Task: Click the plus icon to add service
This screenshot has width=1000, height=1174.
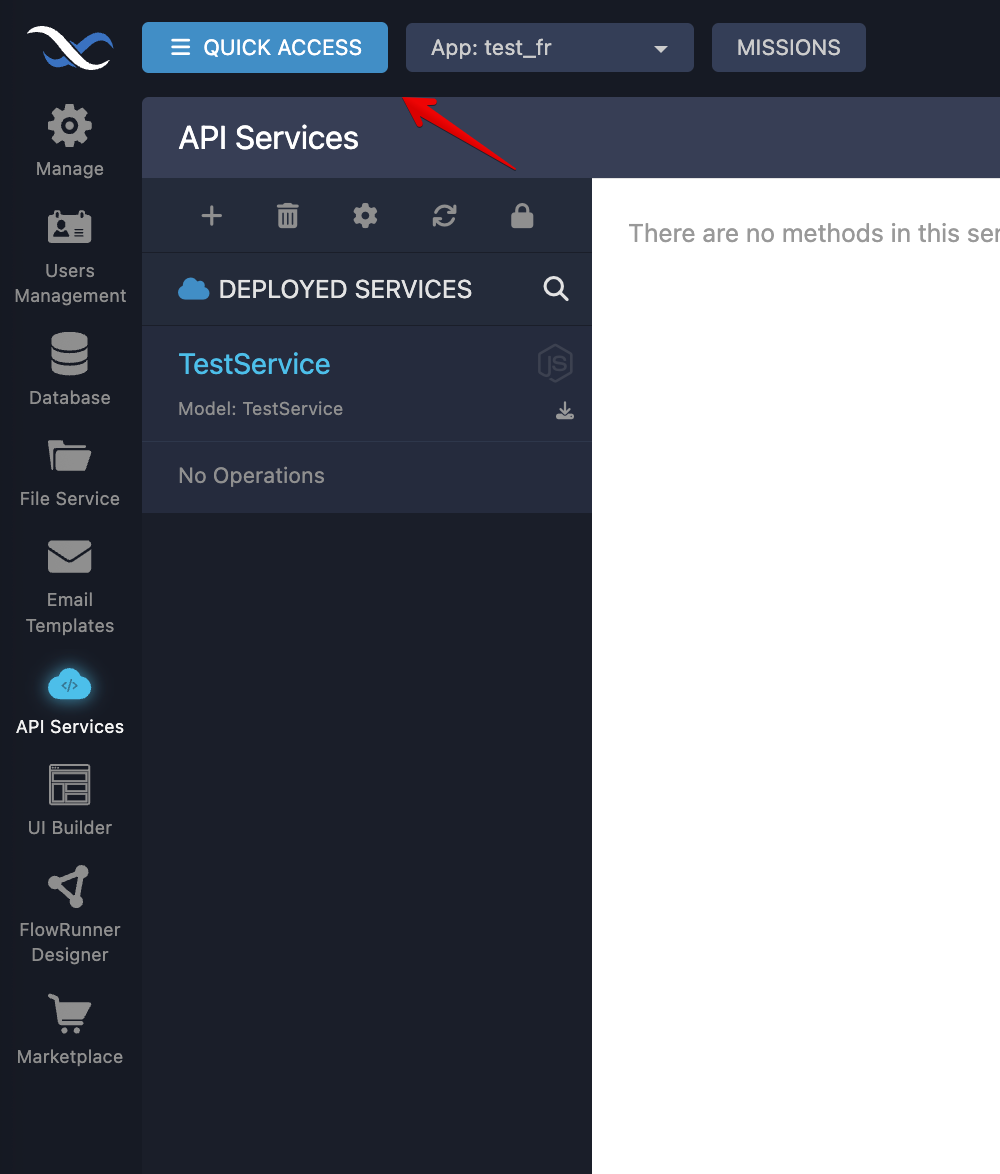Action: [x=211, y=216]
